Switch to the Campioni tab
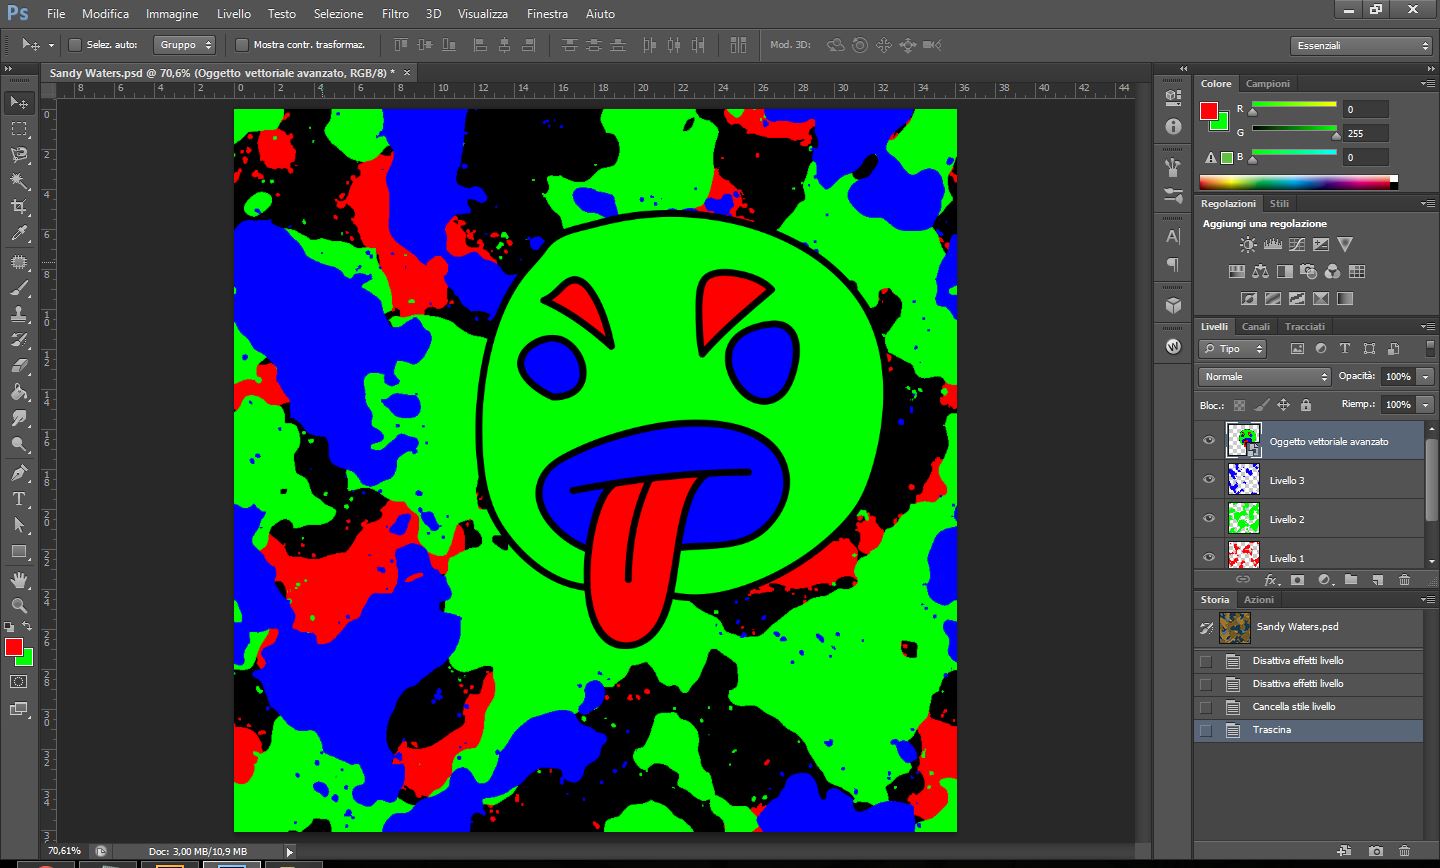Image resolution: width=1440 pixels, height=868 pixels. point(1267,84)
